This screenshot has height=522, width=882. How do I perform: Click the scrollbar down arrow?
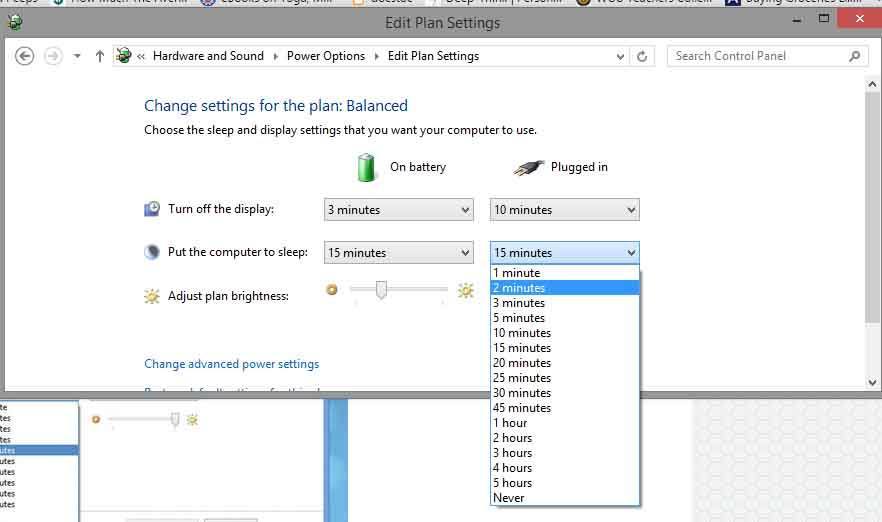872,382
